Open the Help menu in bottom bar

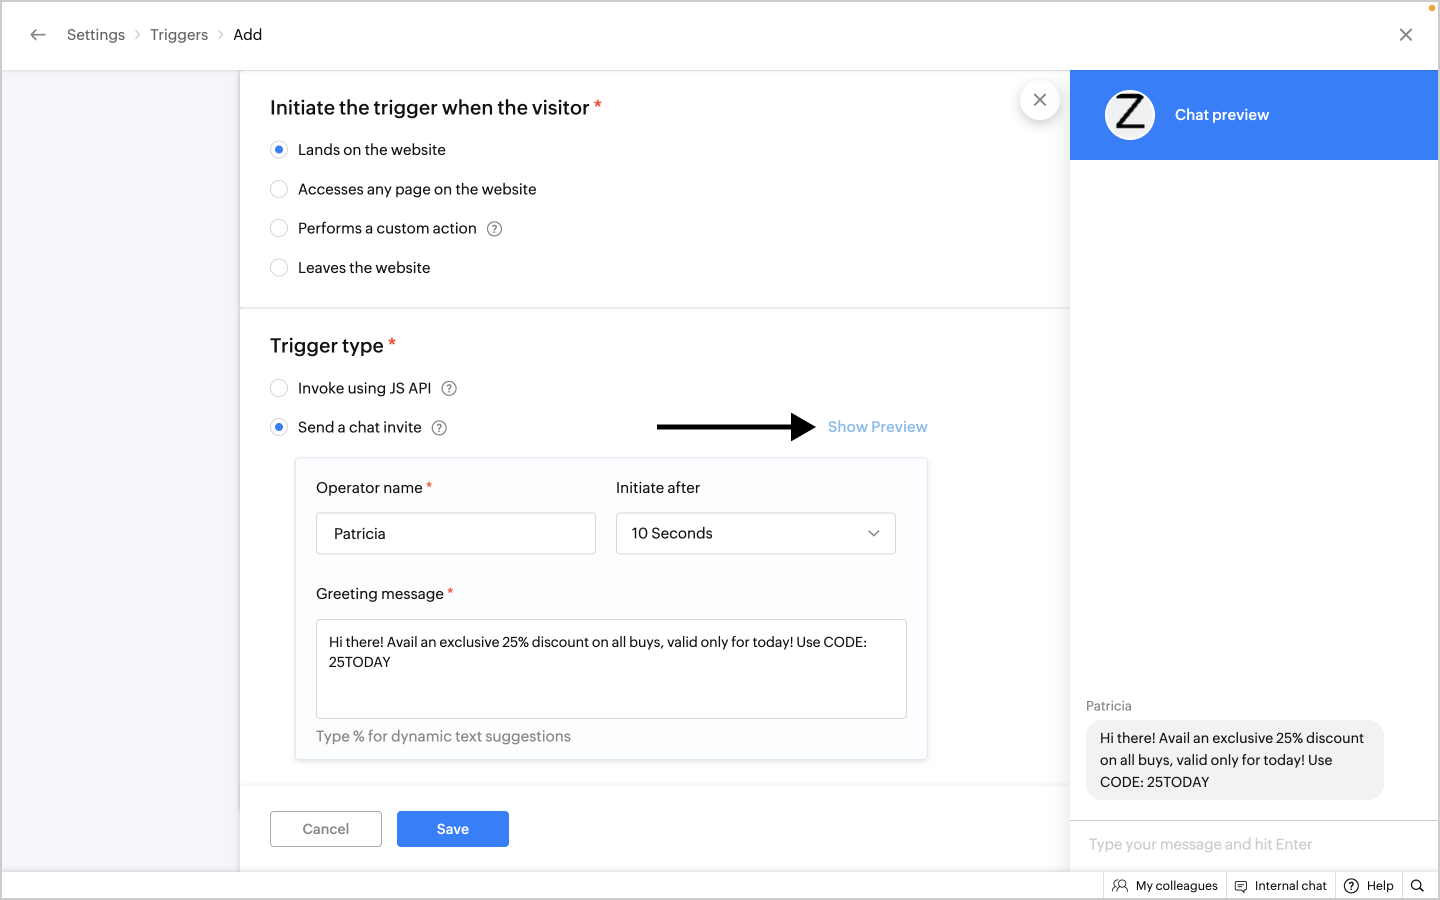point(1369,886)
